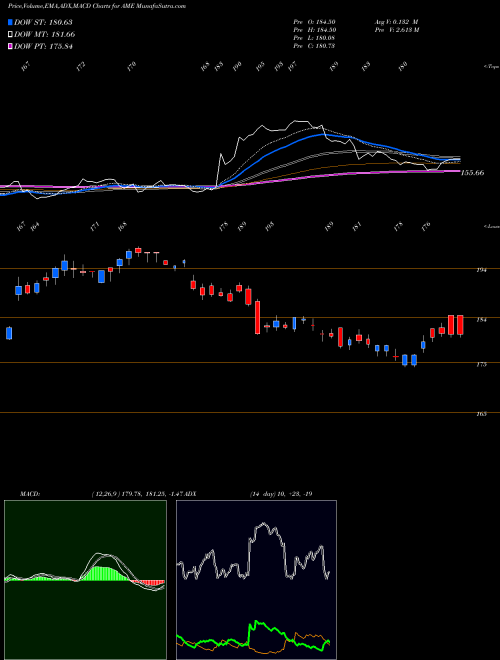Click the 'Pre H: 184.50' high value
The width and height of the screenshot is (500, 660).
click(x=314, y=30)
